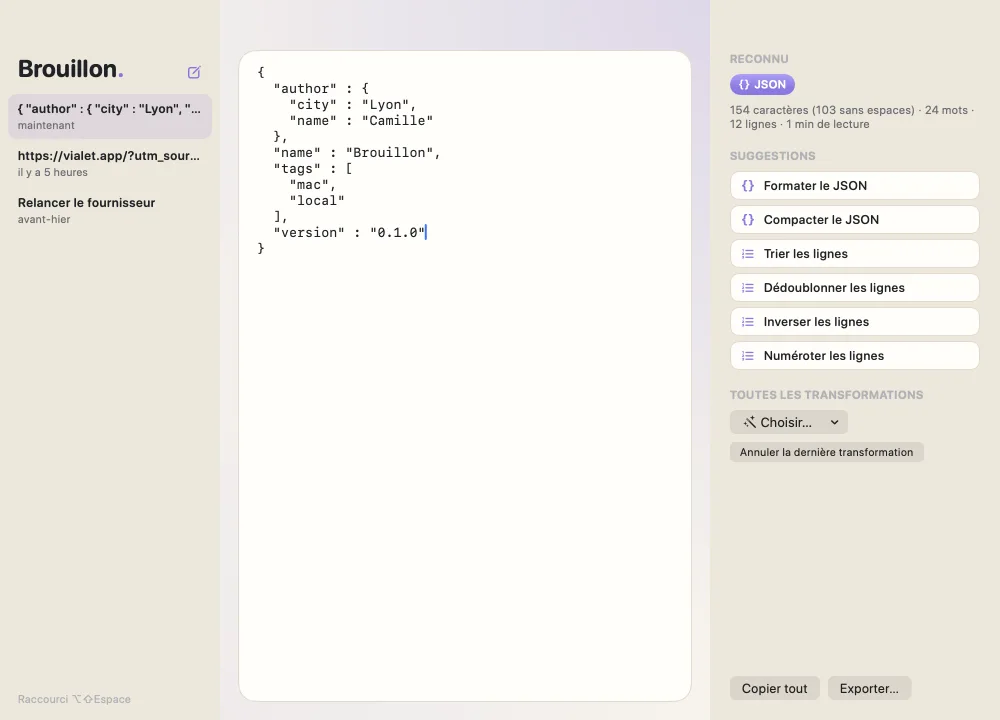Screen dimensions: 1000x720
Task: Open the Choisir... transformations dropdown
Action: pos(789,422)
